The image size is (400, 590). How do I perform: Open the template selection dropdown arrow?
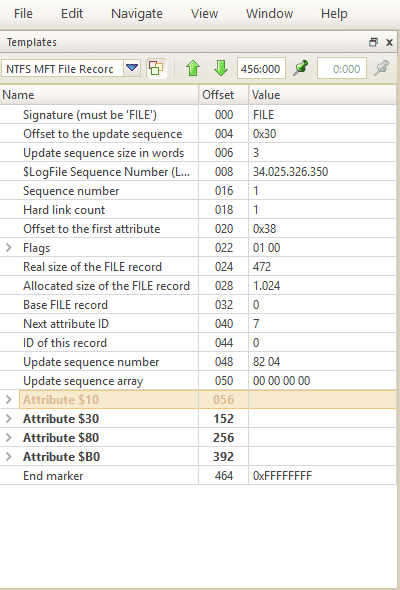tap(132, 68)
